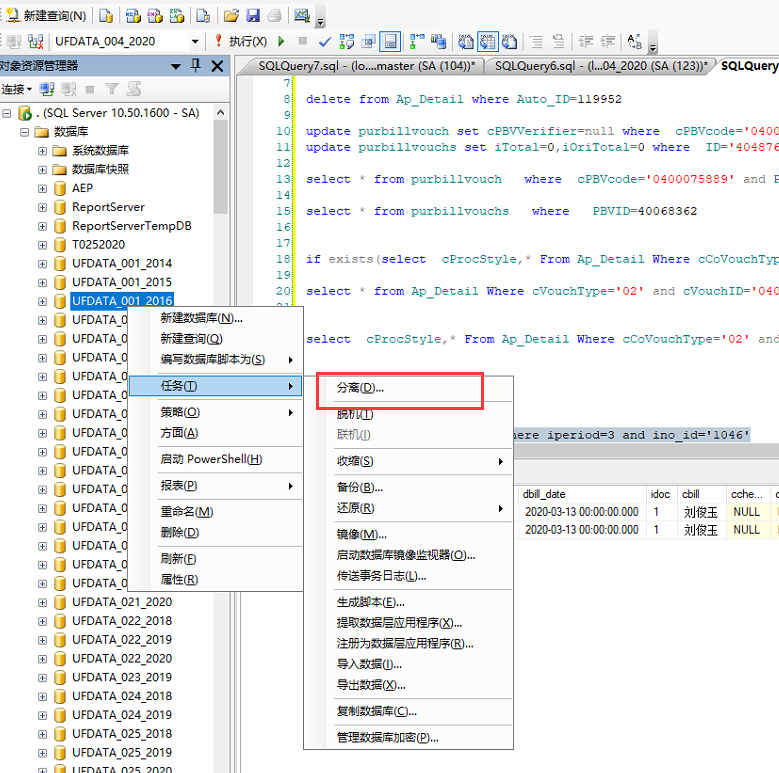Choose 新建查询(Q) from context menu

pyautogui.click(x=215, y=339)
